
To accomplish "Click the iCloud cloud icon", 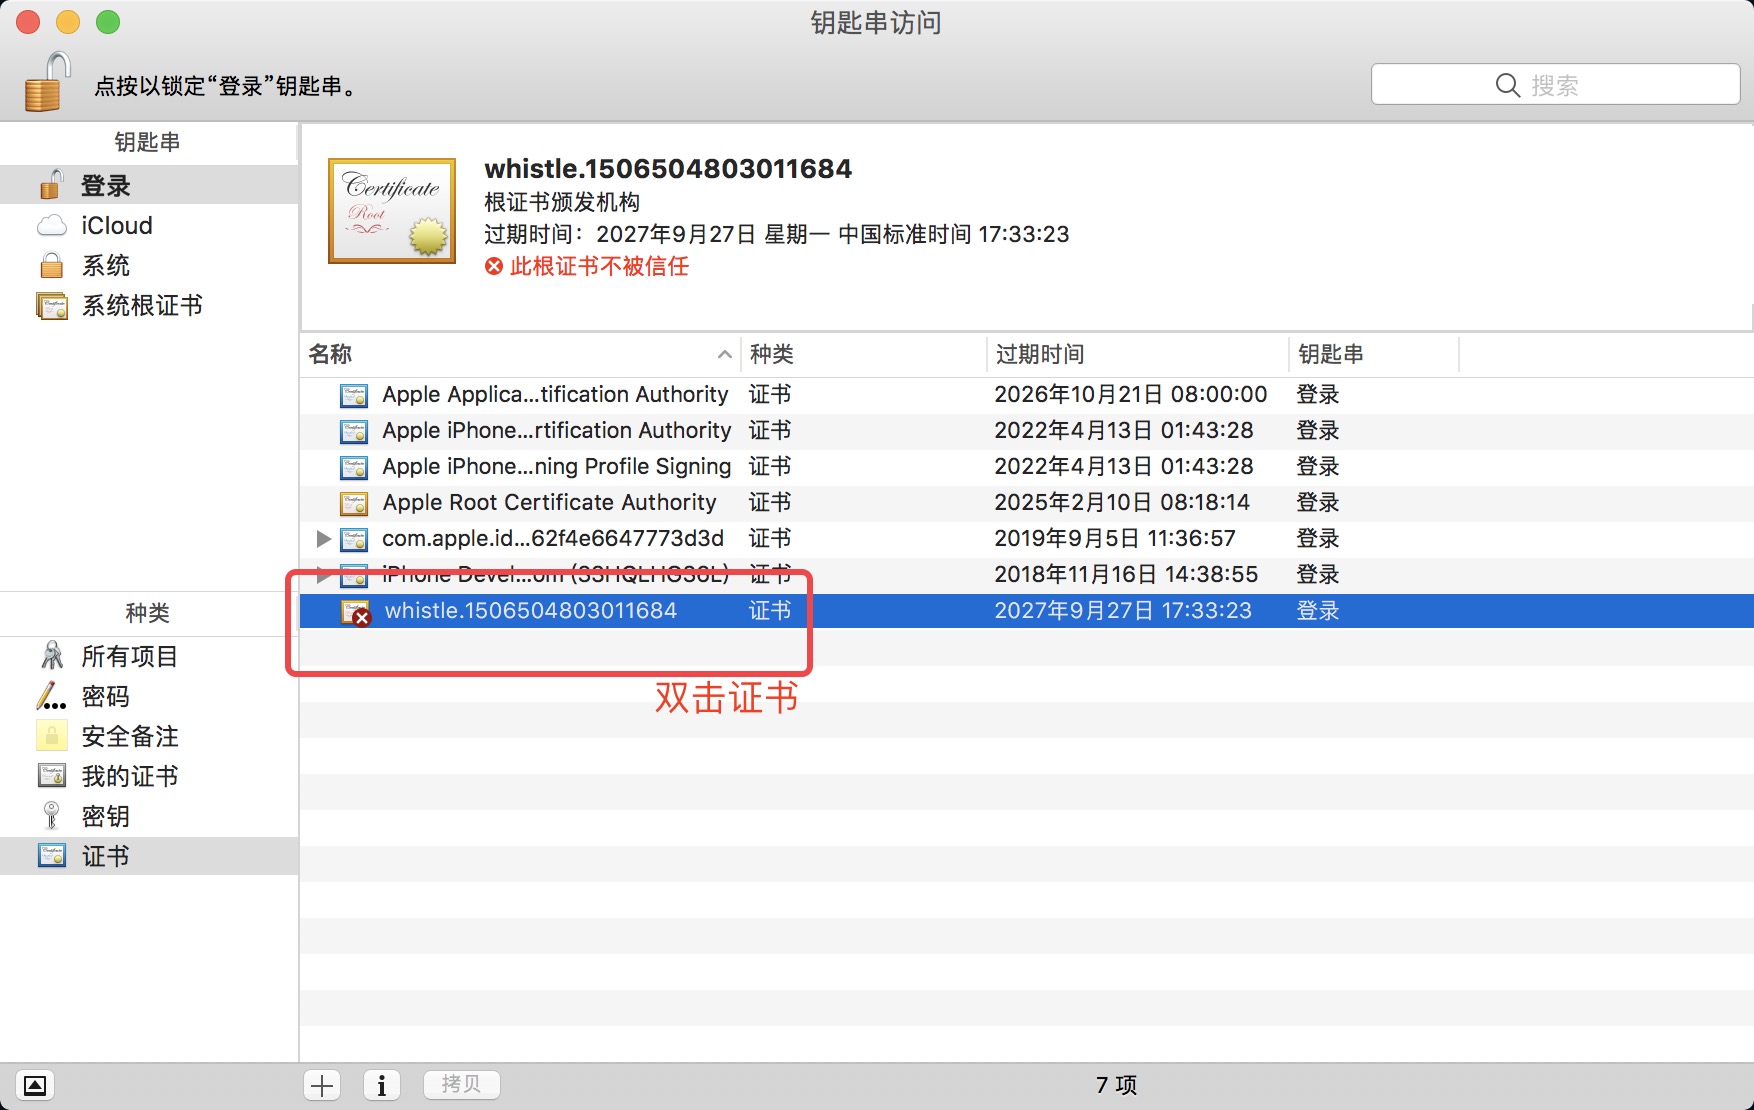I will [x=52, y=226].
